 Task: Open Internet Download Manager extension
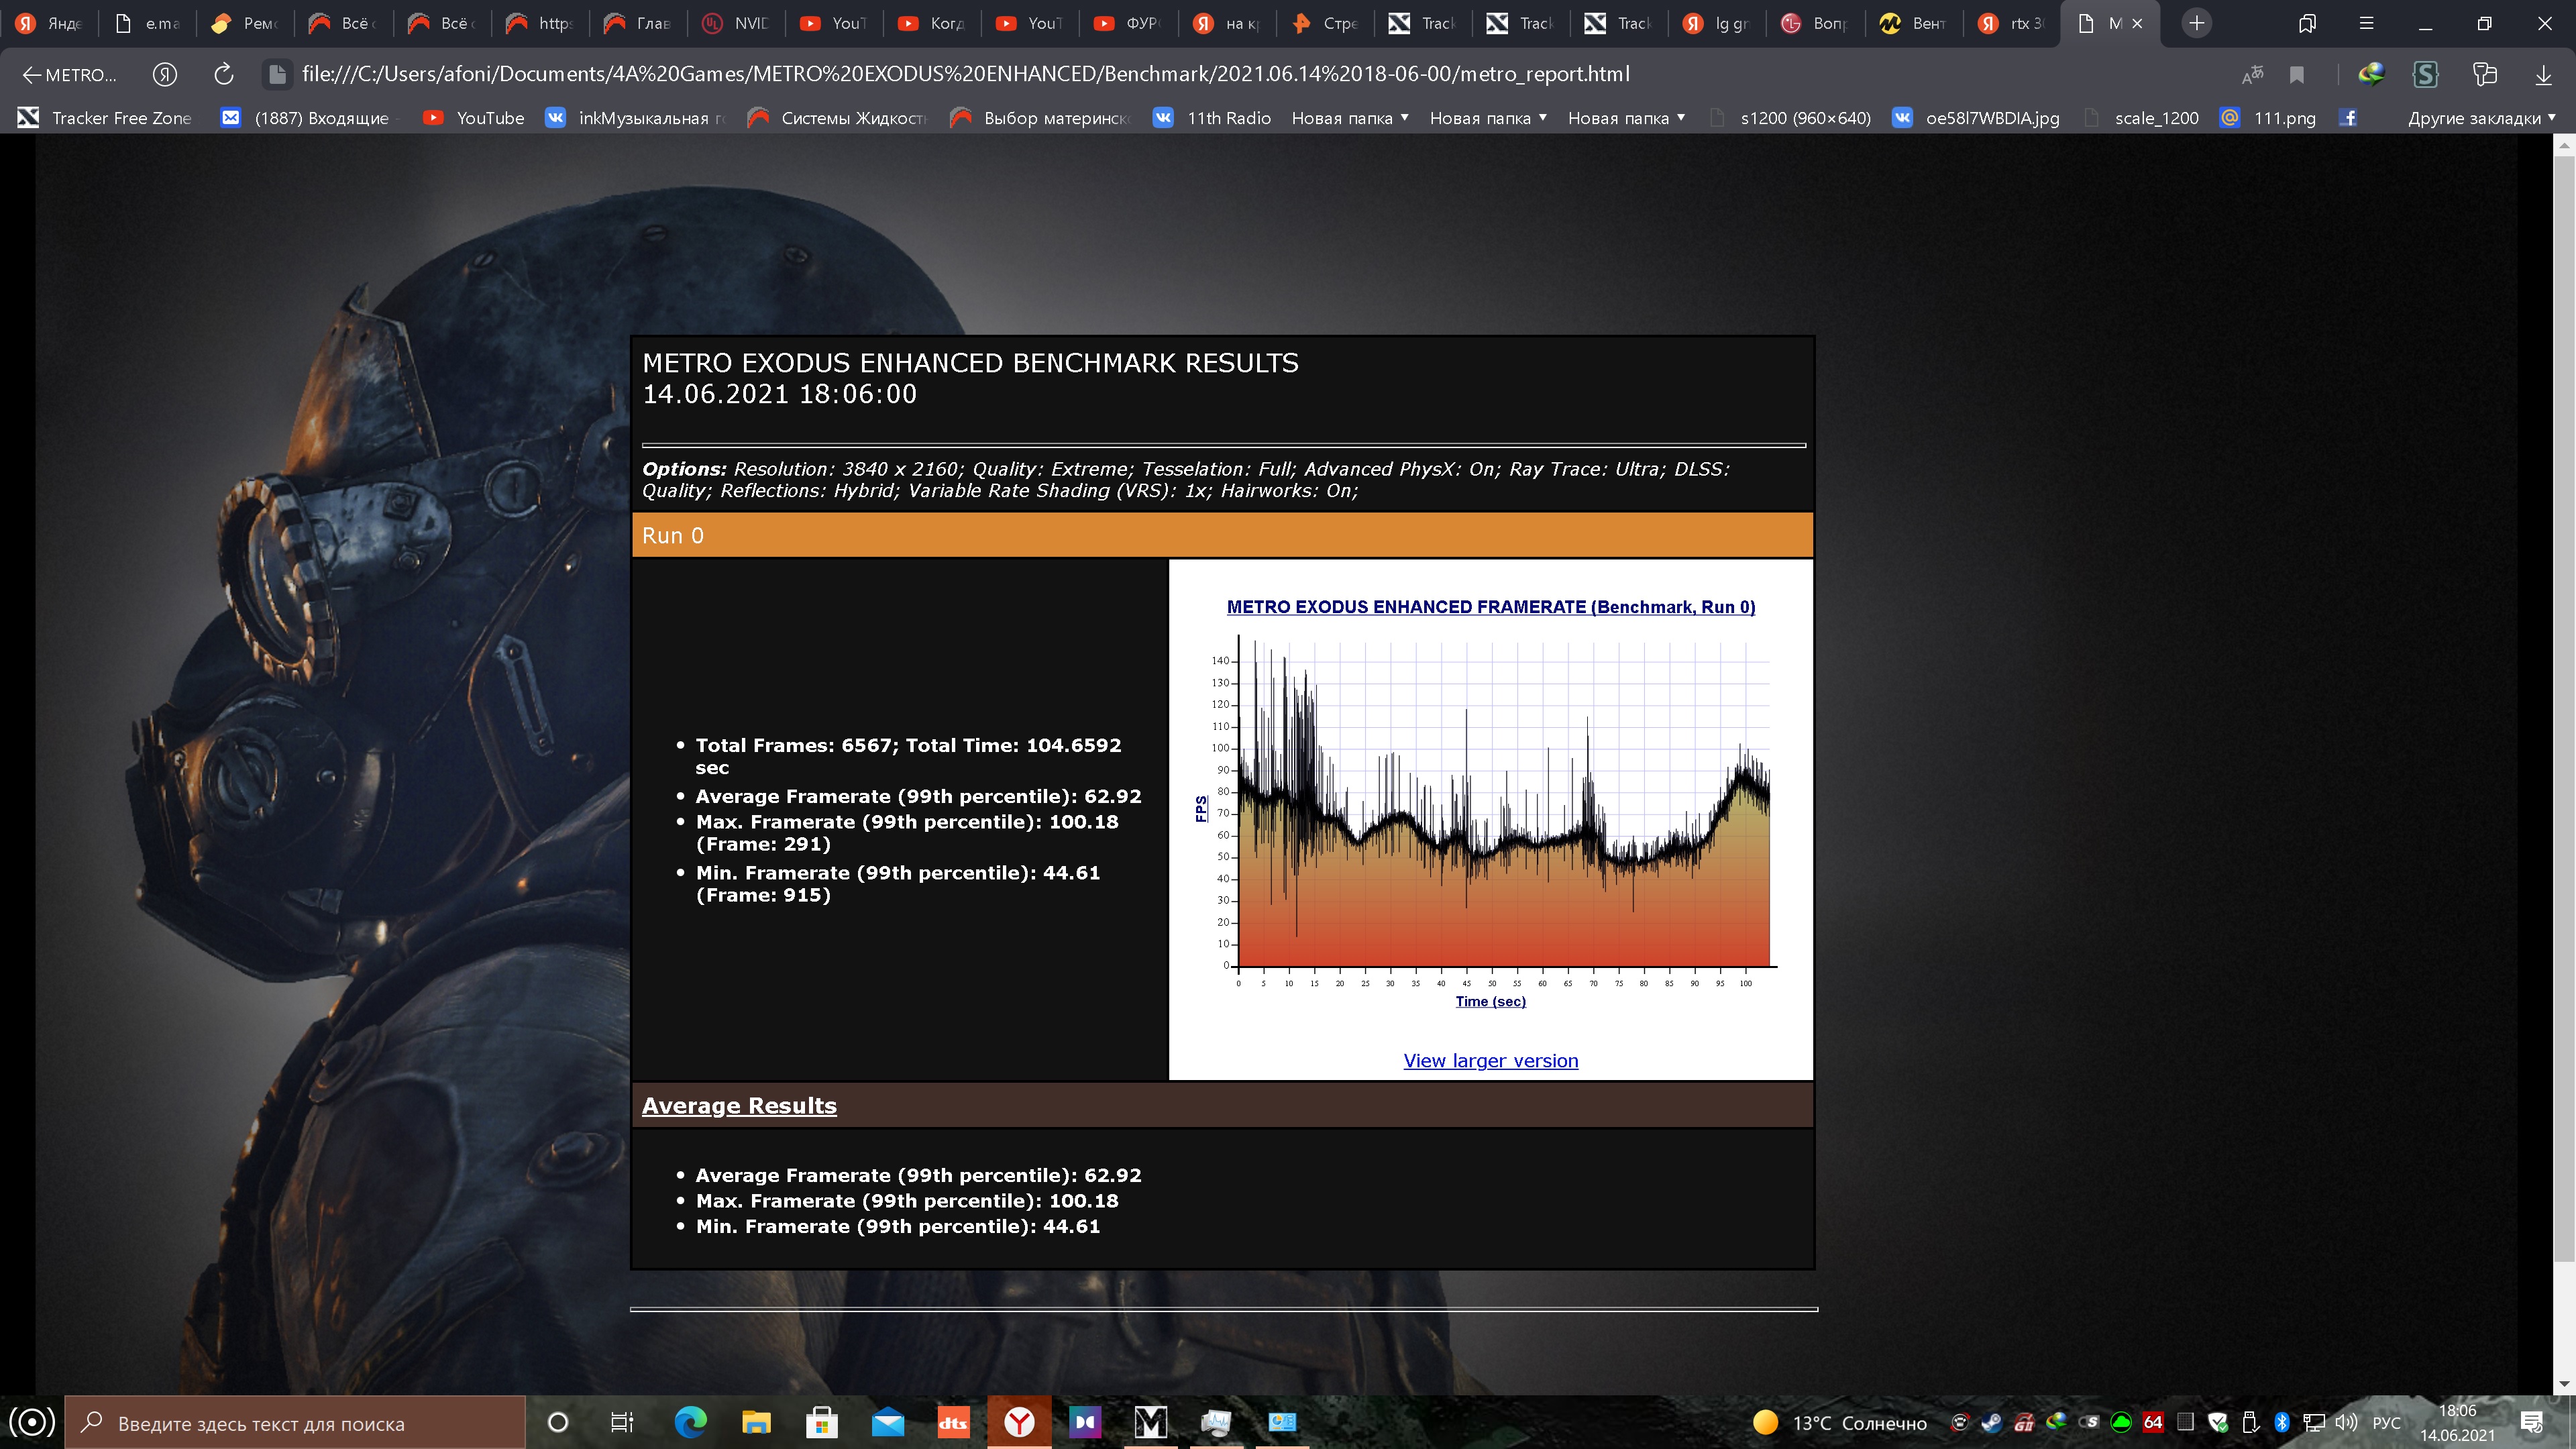(2371, 75)
